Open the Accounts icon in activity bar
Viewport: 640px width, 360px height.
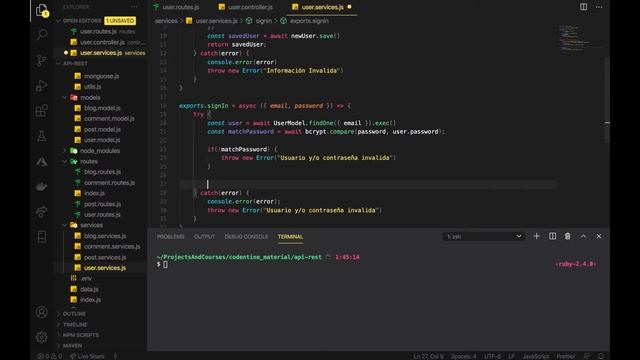42,312
